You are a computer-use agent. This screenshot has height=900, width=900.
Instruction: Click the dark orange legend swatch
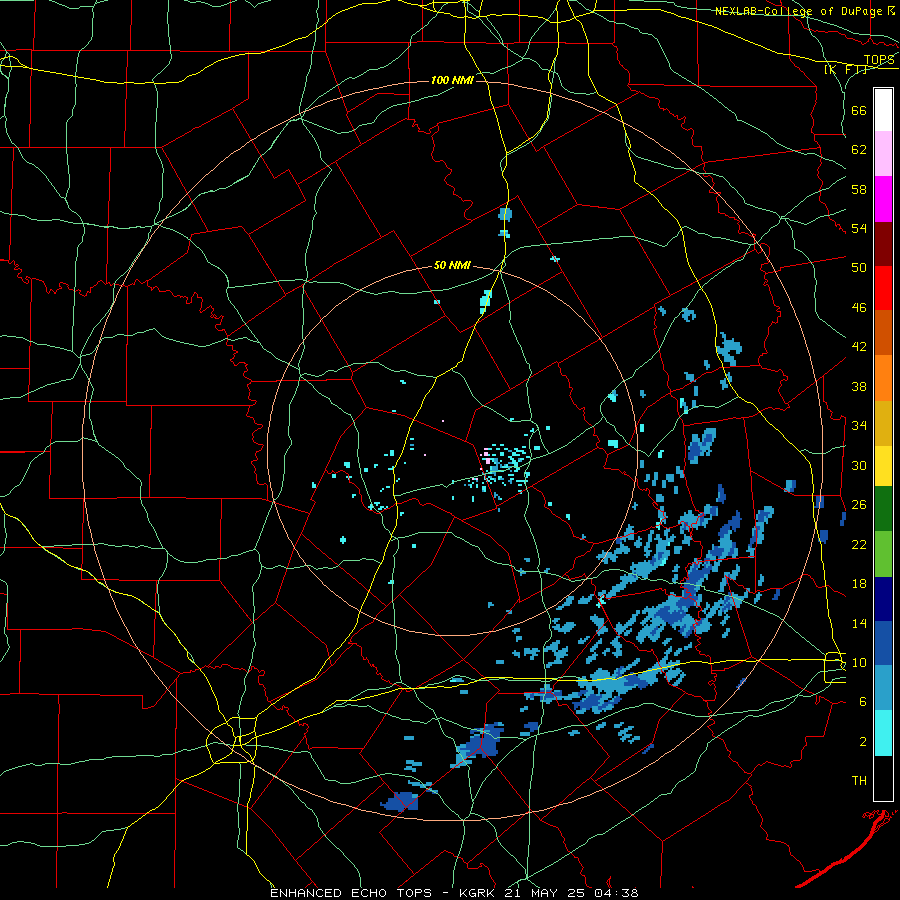883,333
